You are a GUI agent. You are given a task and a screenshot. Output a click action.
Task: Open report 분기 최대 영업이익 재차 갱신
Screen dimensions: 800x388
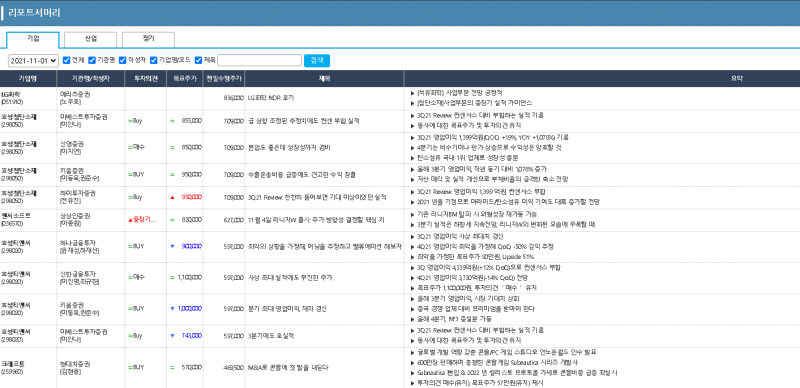click(x=287, y=308)
